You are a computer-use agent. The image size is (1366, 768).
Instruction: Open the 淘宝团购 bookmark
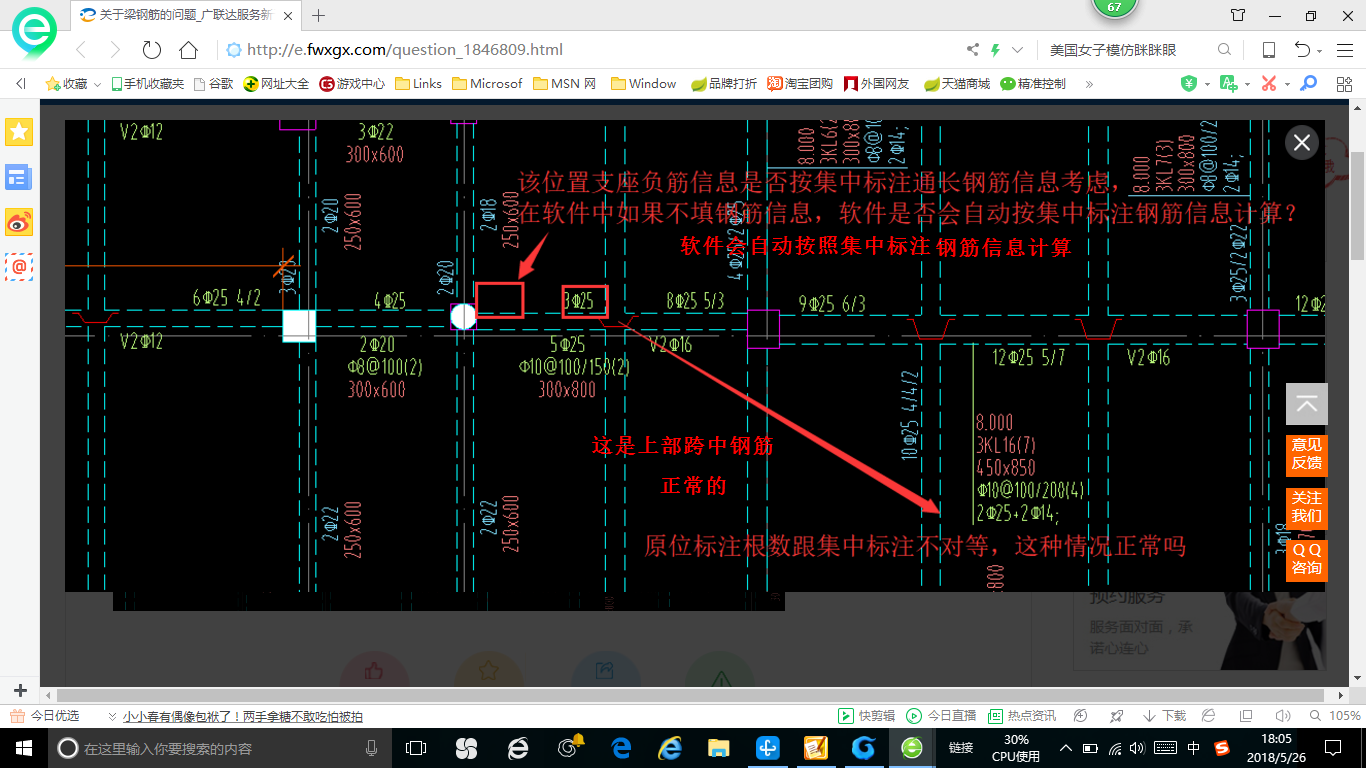coord(800,84)
